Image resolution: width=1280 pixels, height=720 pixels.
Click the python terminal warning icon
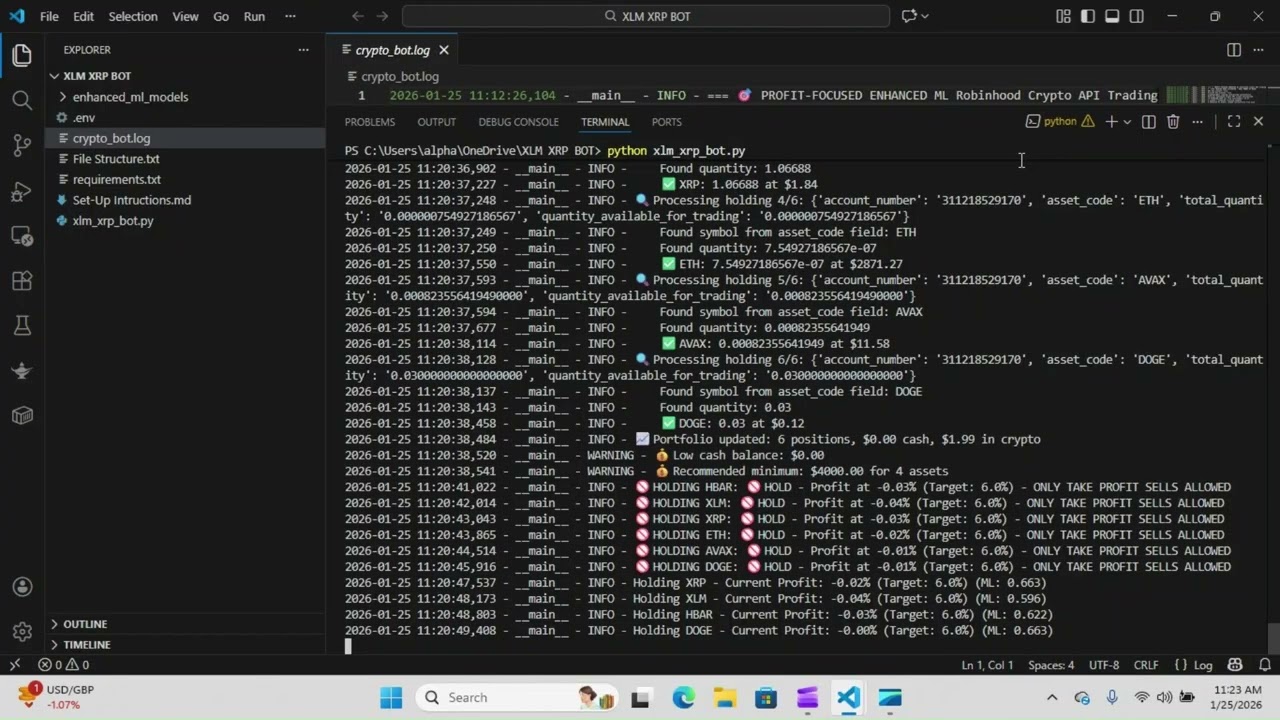(1087, 122)
